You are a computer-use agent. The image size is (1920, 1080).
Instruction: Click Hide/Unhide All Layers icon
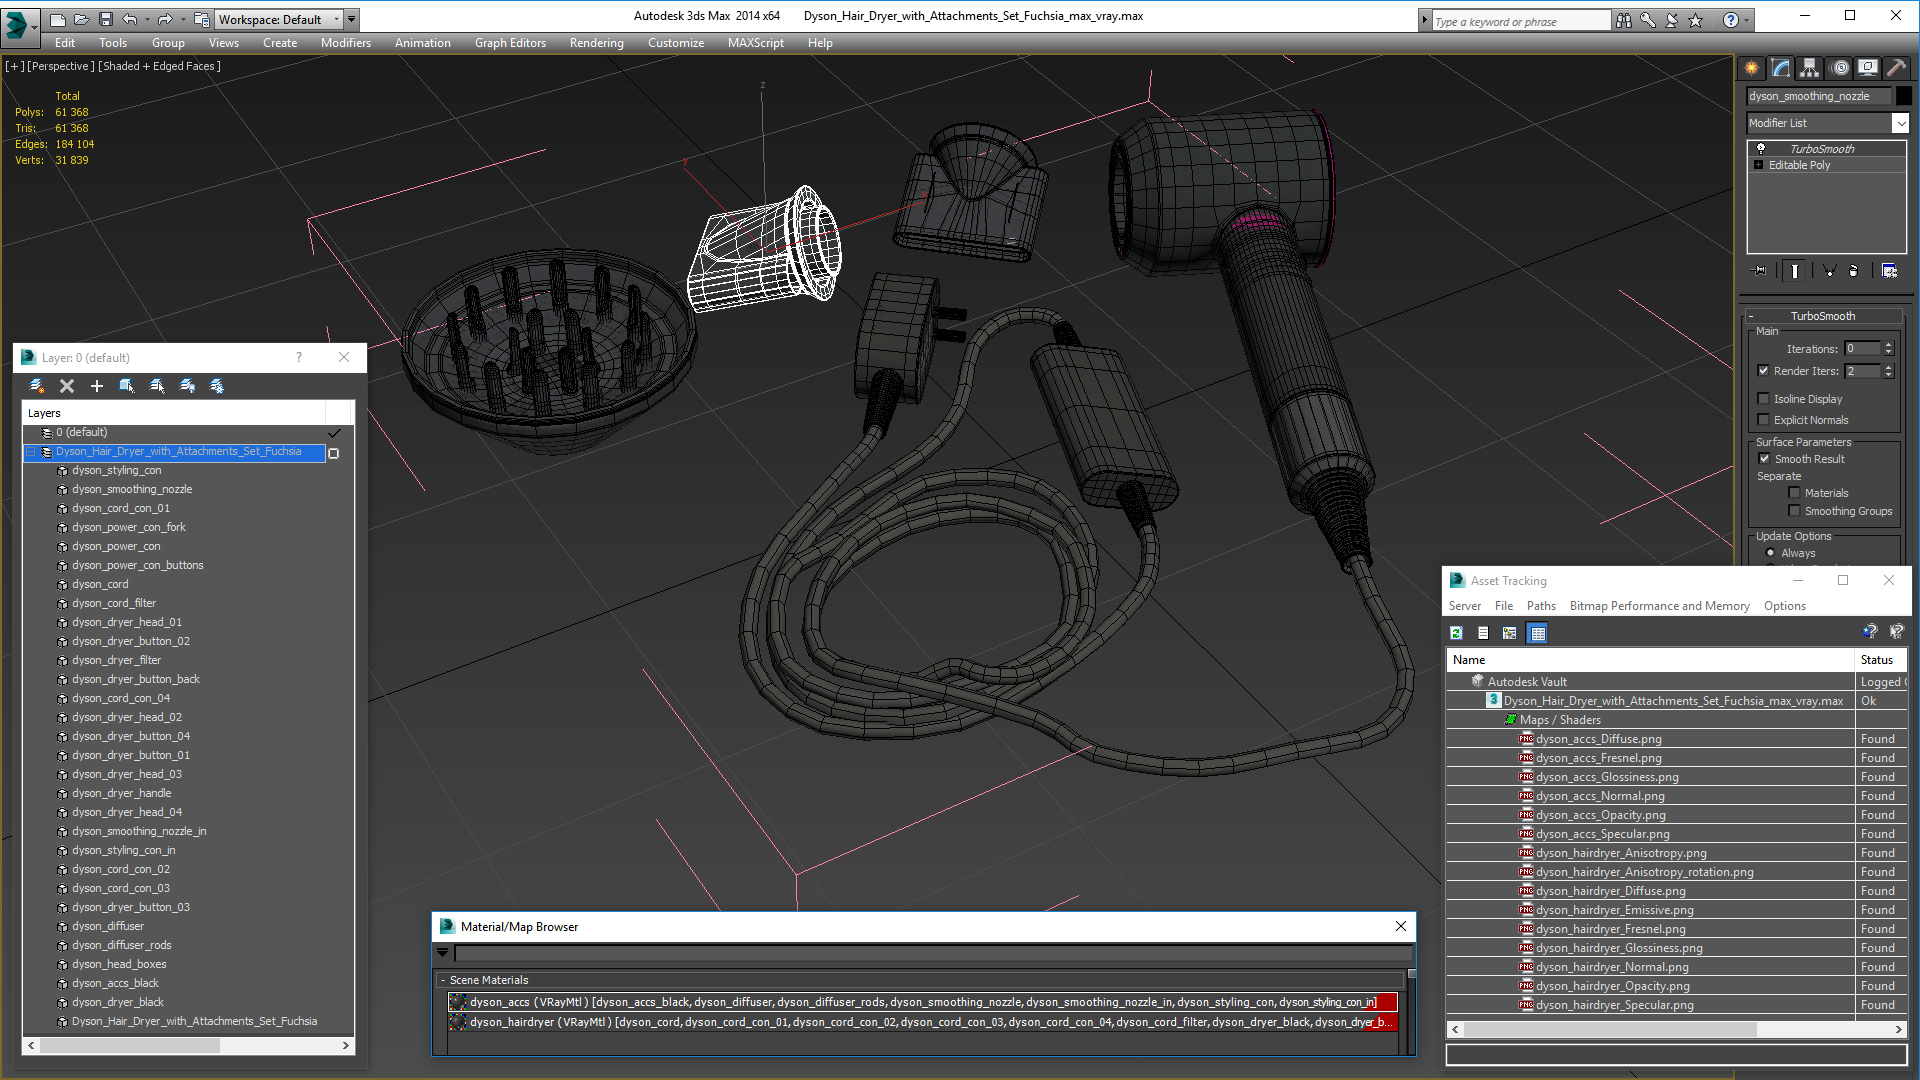tap(187, 386)
